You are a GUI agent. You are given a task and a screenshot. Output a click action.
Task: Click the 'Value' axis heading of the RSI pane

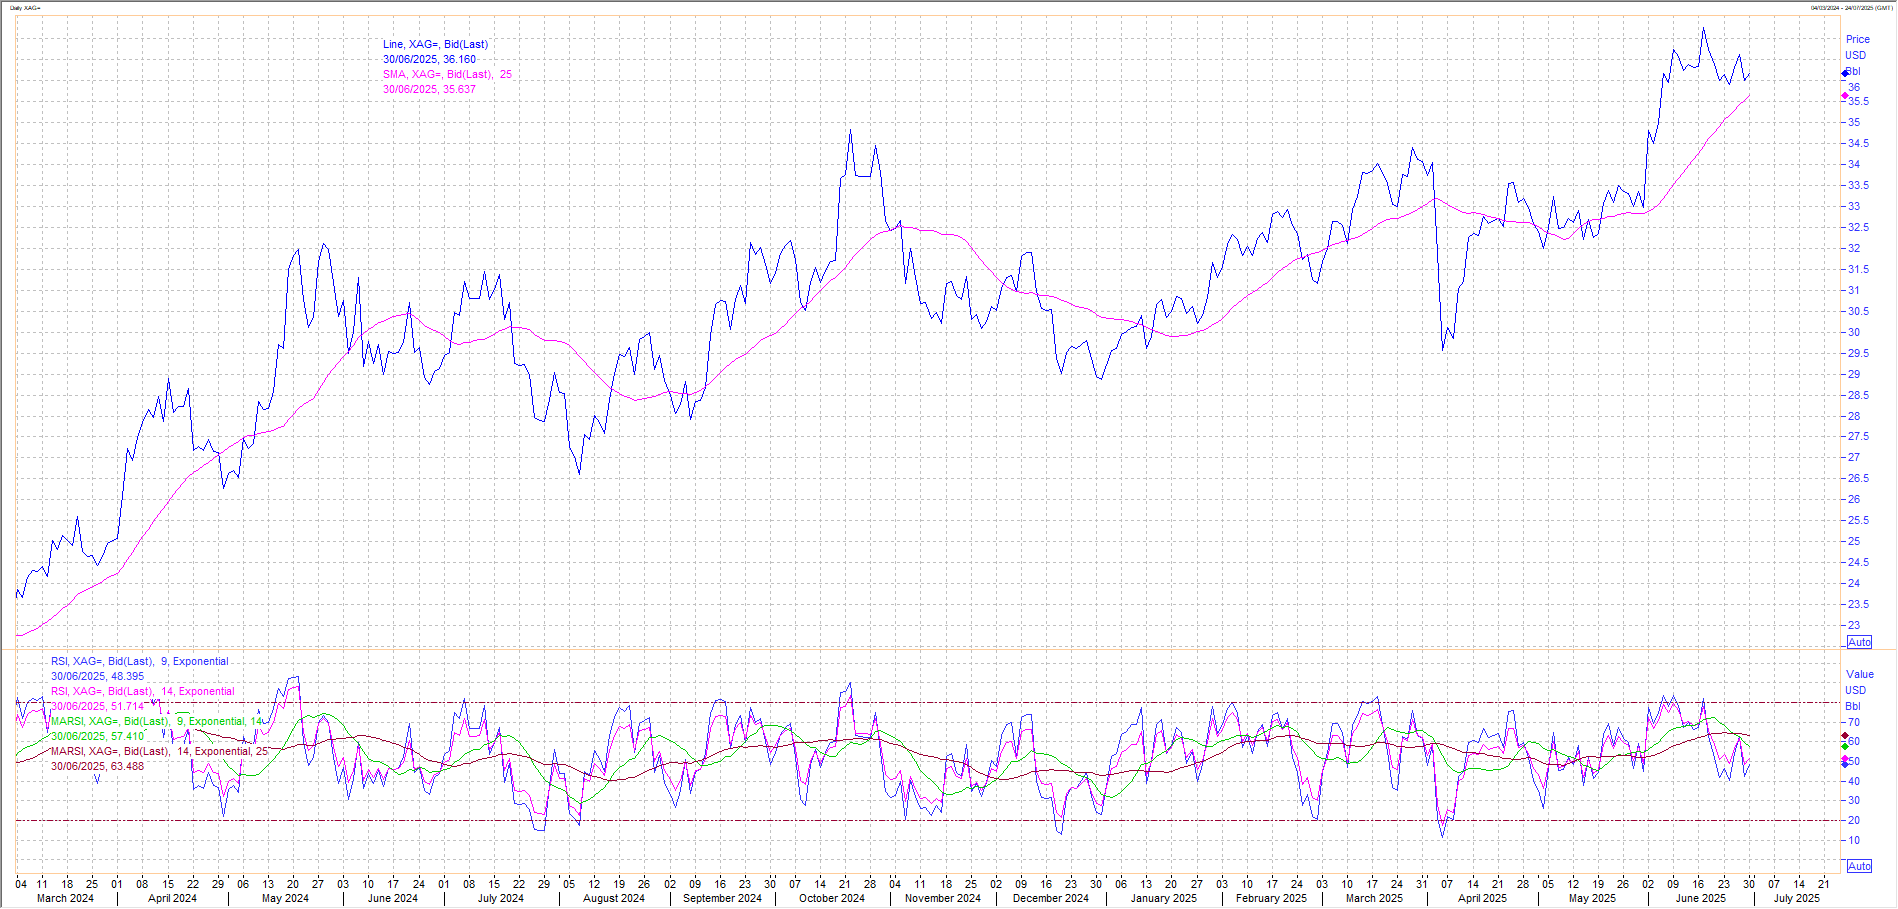click(x=1859, y=674)
